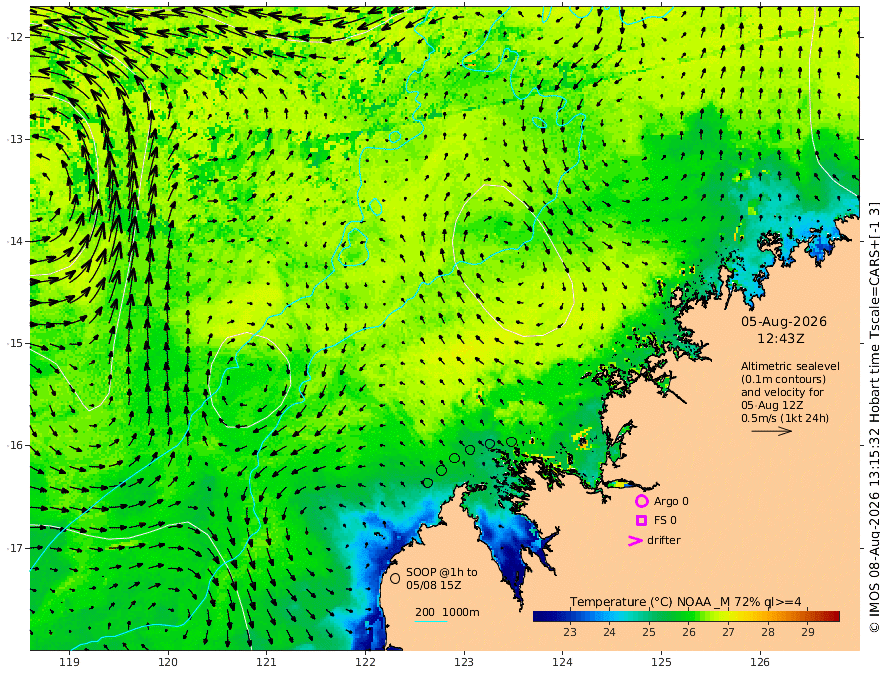The height and width of the screenshot is (680, 880).
Task: Click the 'FS 0' legend label
Action: (665, 521)
